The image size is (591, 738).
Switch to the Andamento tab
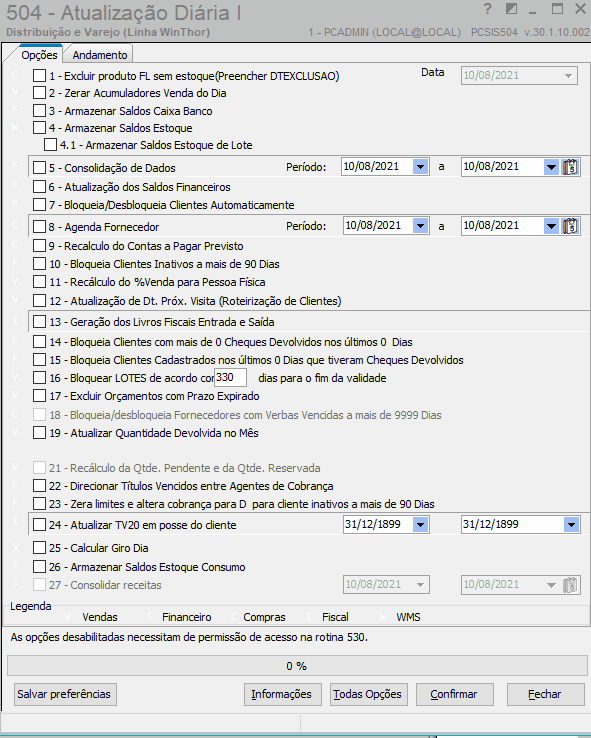click(x=100, y=55)
